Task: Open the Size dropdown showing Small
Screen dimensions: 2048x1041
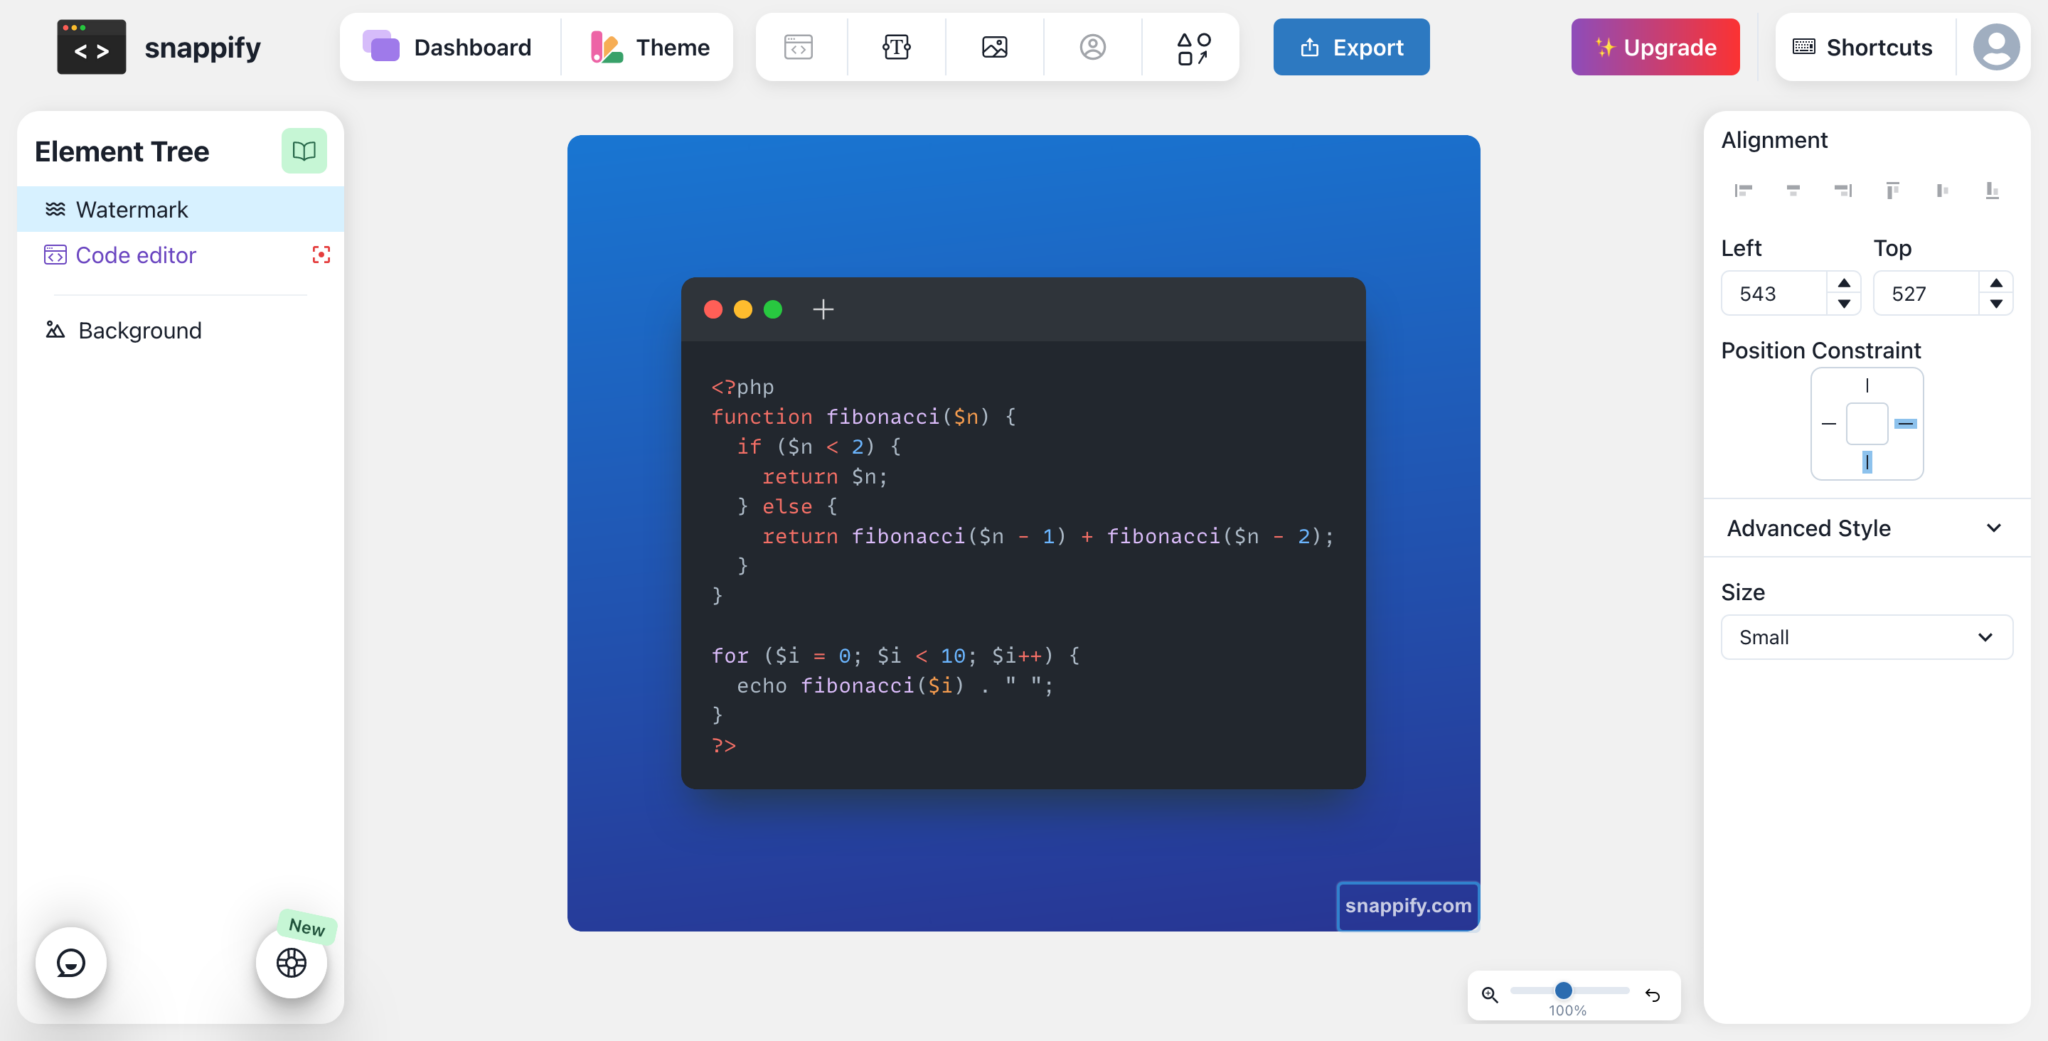Action: (x=1865, y=637)
